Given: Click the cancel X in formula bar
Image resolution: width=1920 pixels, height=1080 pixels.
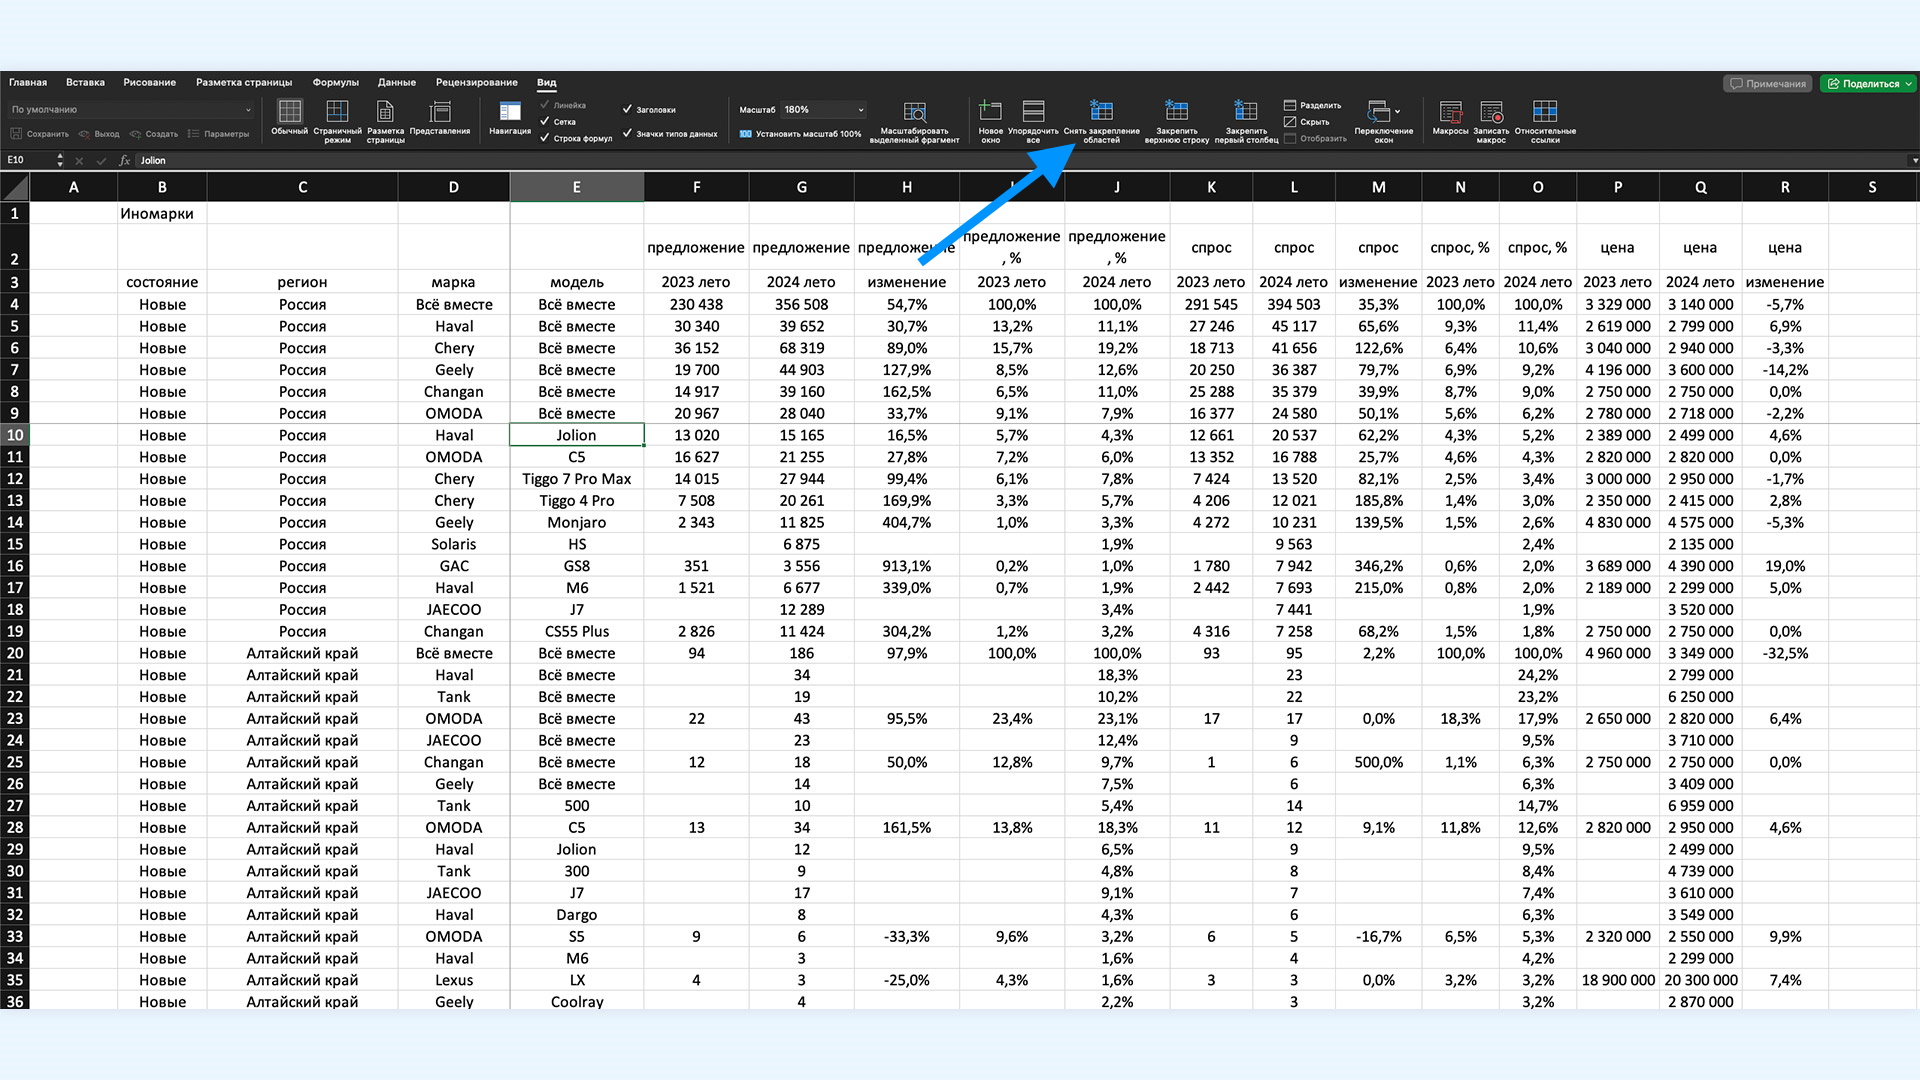Looking at the screenshot, I should pyautogui.click(x=79, y=160).
